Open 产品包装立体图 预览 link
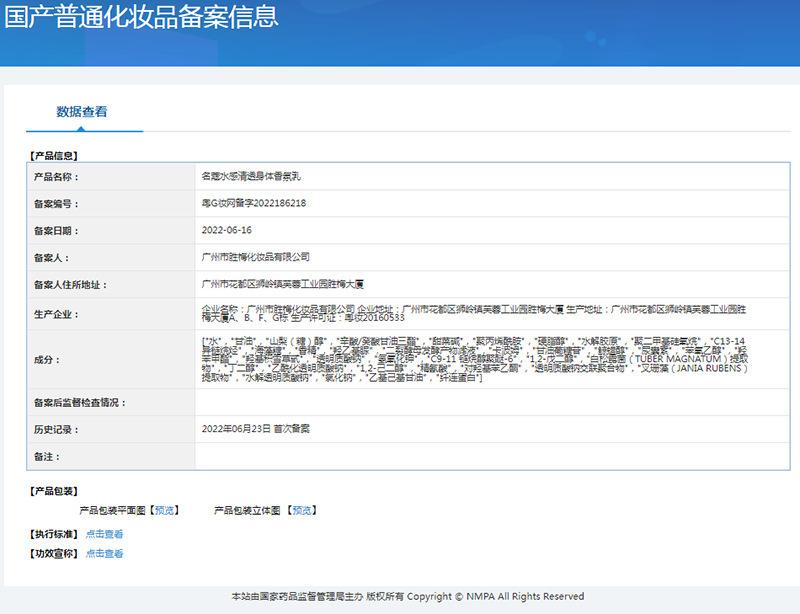Viewport: 800px width, 614px height. tap(302, 510)
